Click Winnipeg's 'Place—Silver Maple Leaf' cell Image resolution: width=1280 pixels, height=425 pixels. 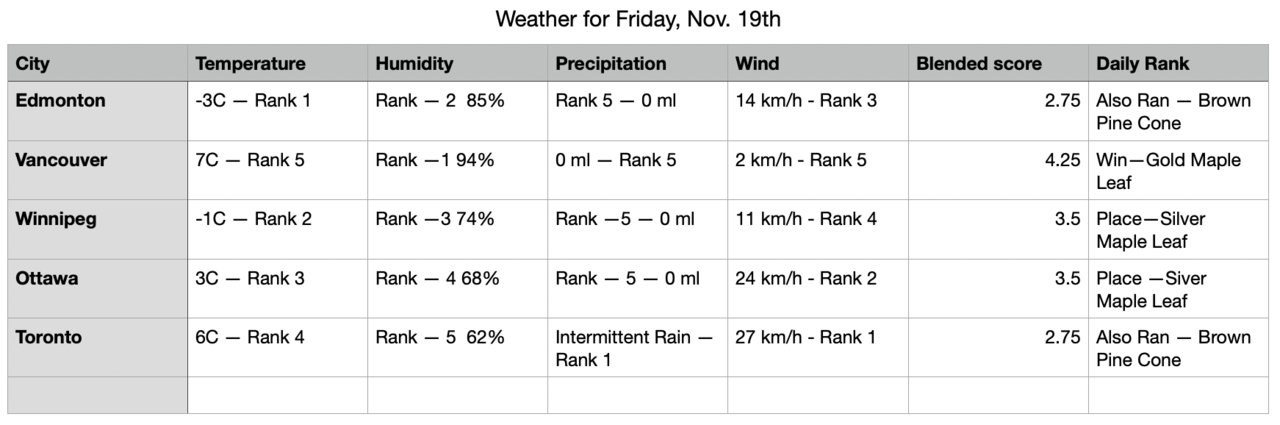(1178, 230)
